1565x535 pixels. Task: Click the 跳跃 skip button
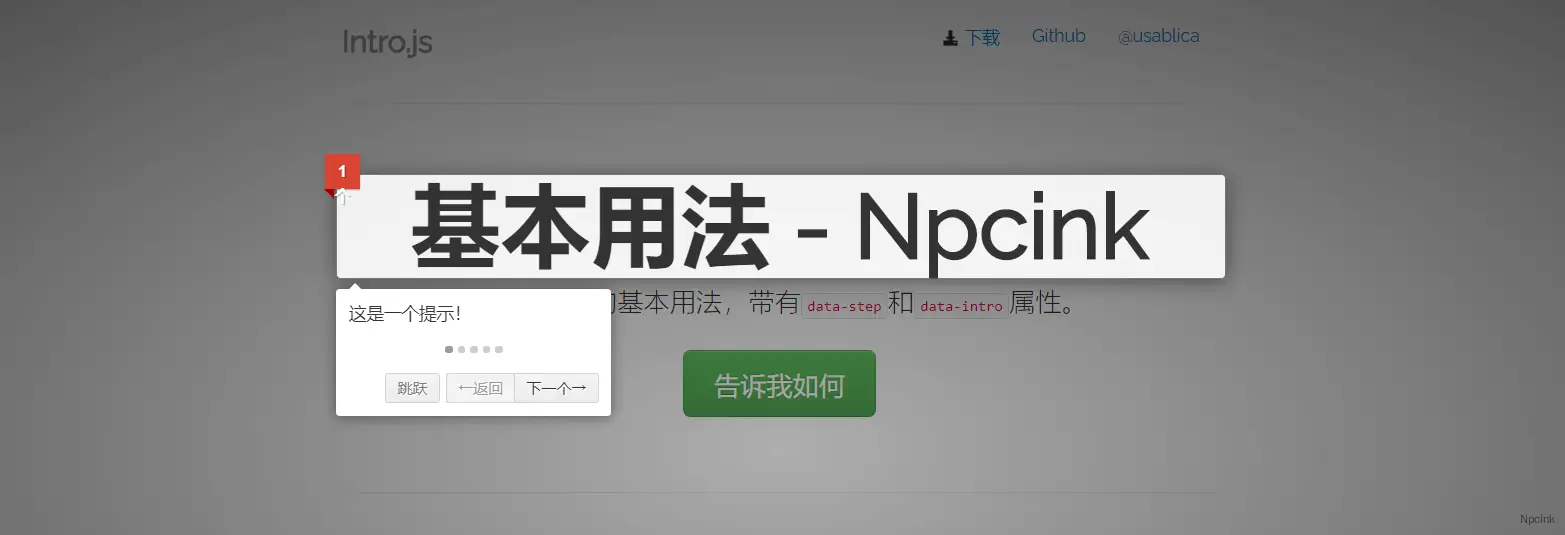click(x=412, y=388)
